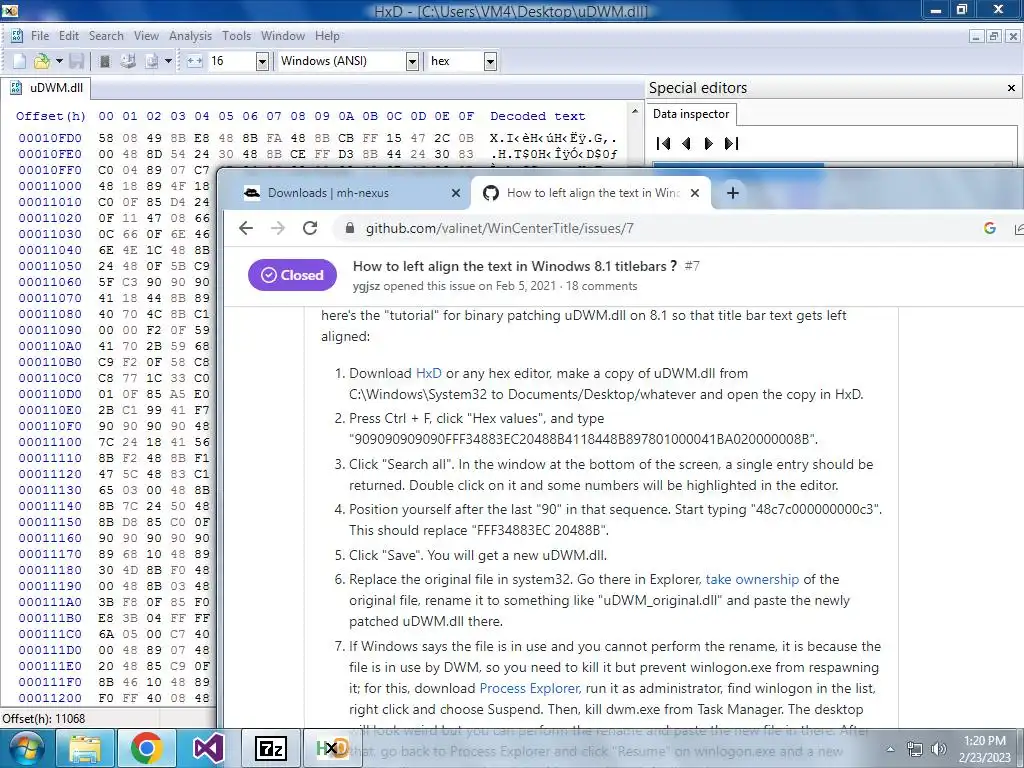Click the browser Back arrow
The image size is (1024, 768).
(x=246, y=228)
